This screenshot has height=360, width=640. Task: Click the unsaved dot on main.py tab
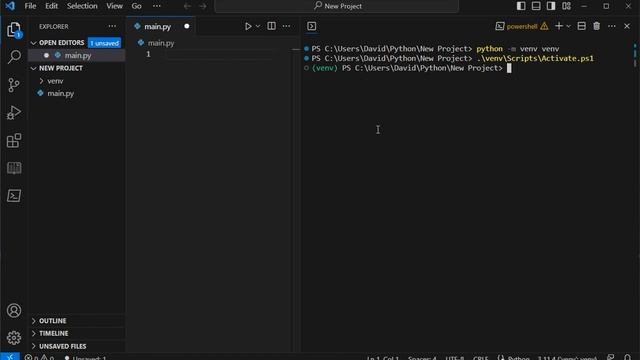point(187,26)
